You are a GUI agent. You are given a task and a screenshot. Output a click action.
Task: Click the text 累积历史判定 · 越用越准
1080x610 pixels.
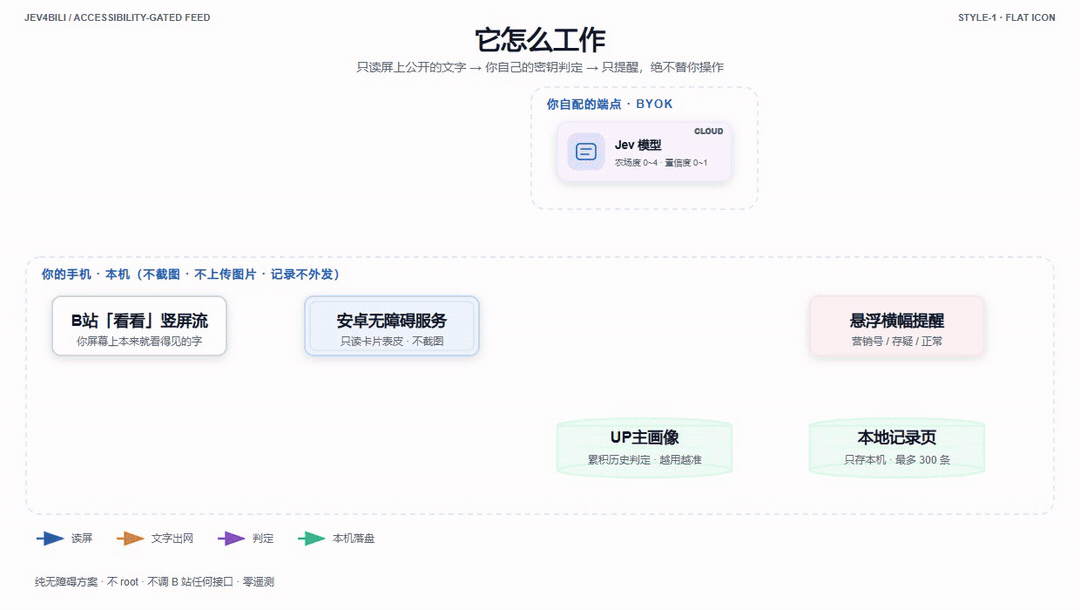[x=644, y=459]
